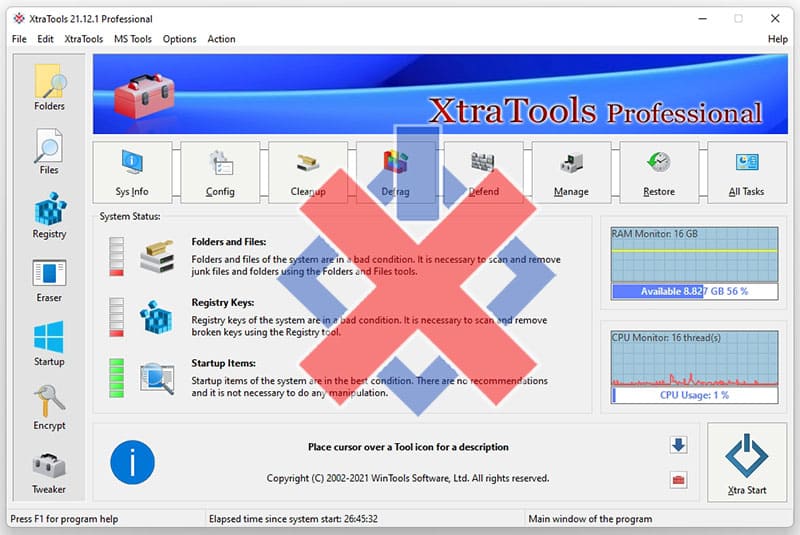The height and width of the screenshot is (535, 800).
Task: Open the Files scanner tool
Action: (49, 151)
